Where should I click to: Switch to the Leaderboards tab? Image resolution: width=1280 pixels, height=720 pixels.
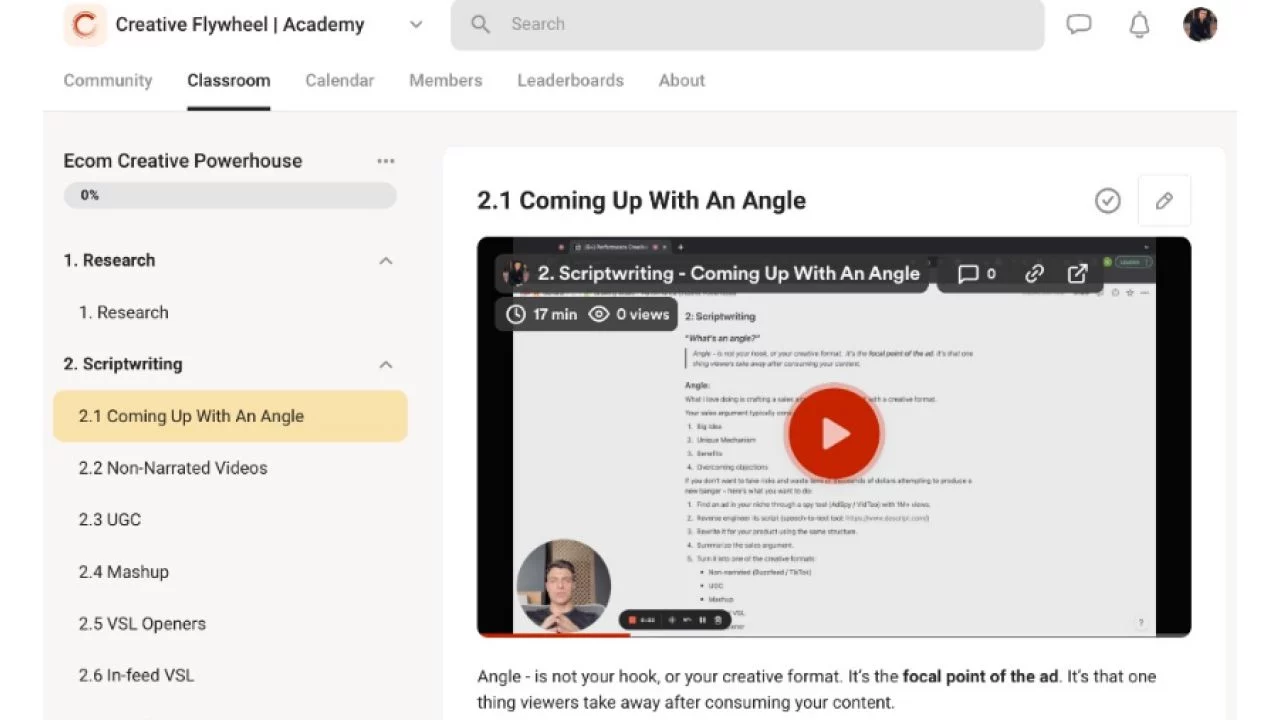tap(570, 80)
